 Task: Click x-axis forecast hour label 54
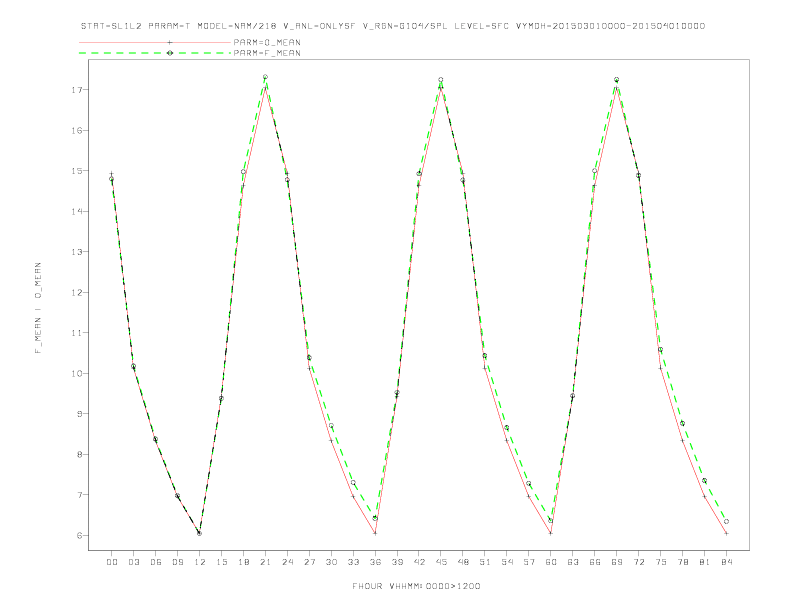[507, 562]
